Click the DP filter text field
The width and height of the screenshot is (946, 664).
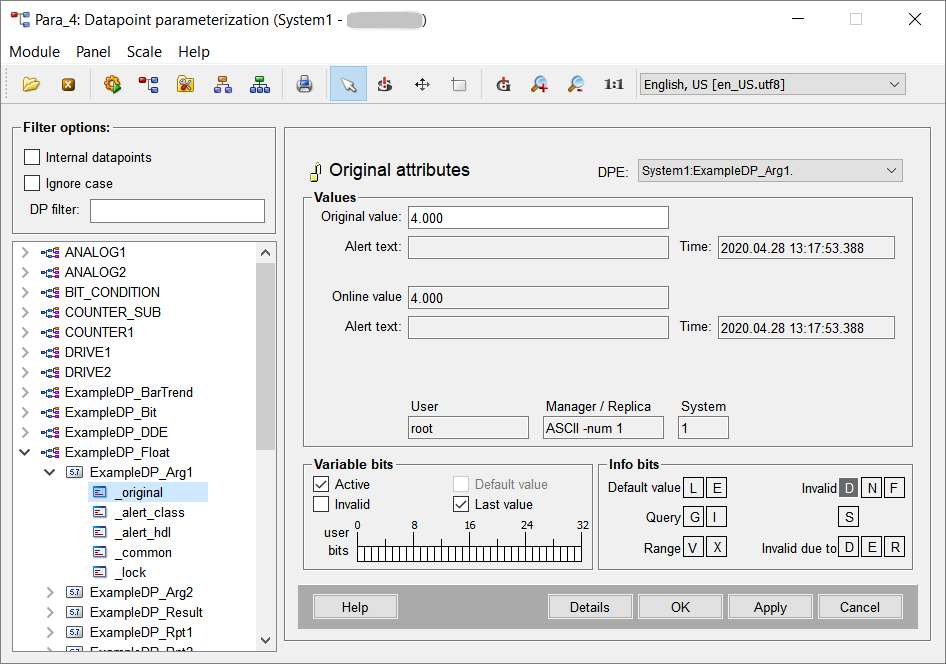(x=177, y=210)
